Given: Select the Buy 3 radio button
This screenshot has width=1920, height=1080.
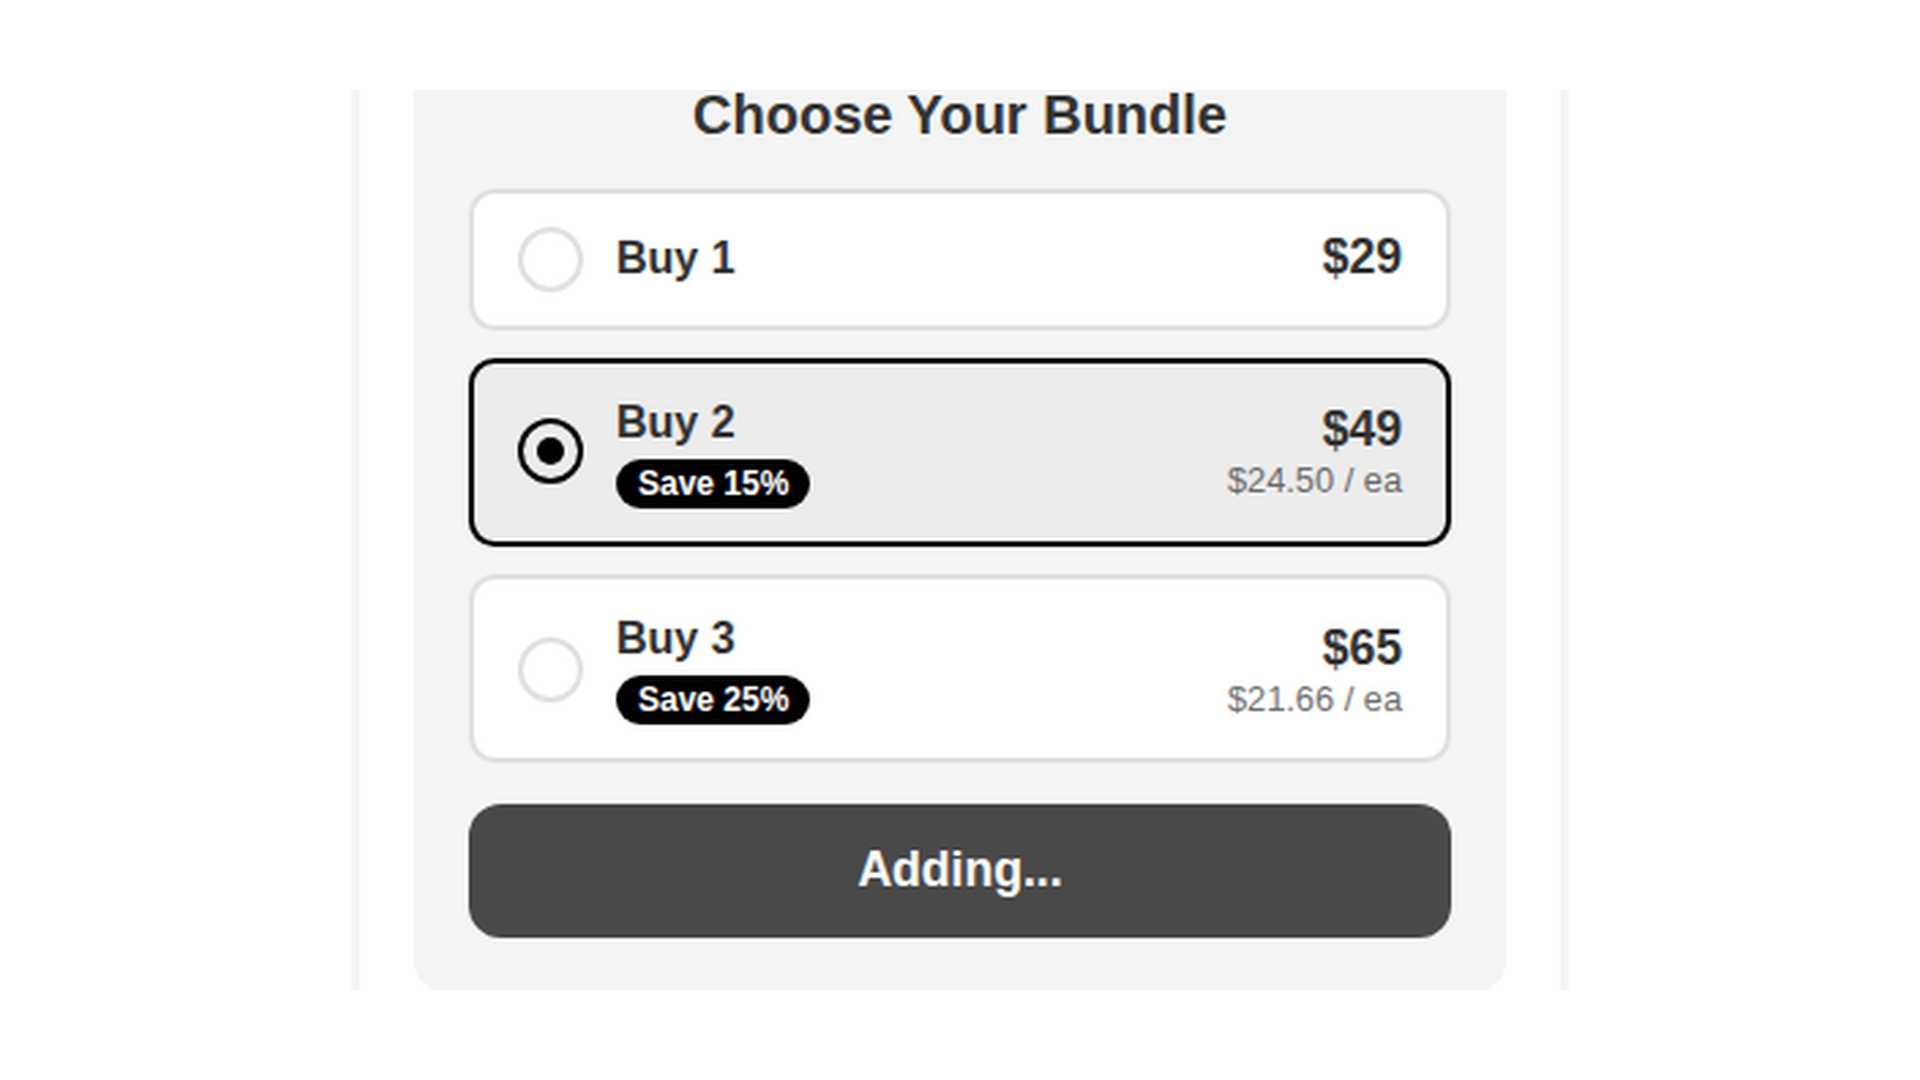Looking at the screenshot, I should click(551, 670).
